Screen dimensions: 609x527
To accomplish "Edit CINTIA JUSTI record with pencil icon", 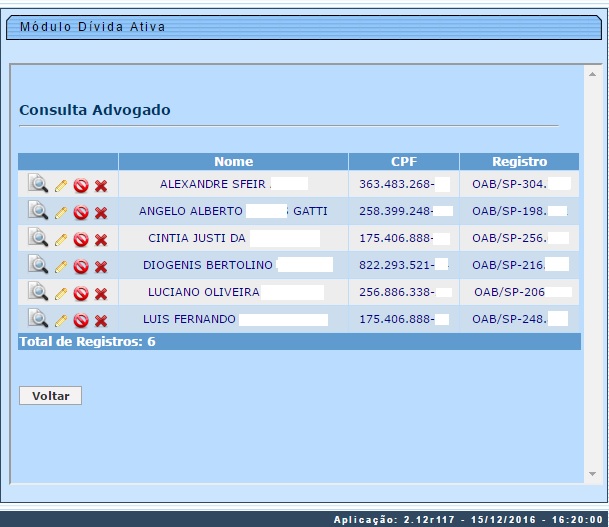I will click(x=61, y=239).
